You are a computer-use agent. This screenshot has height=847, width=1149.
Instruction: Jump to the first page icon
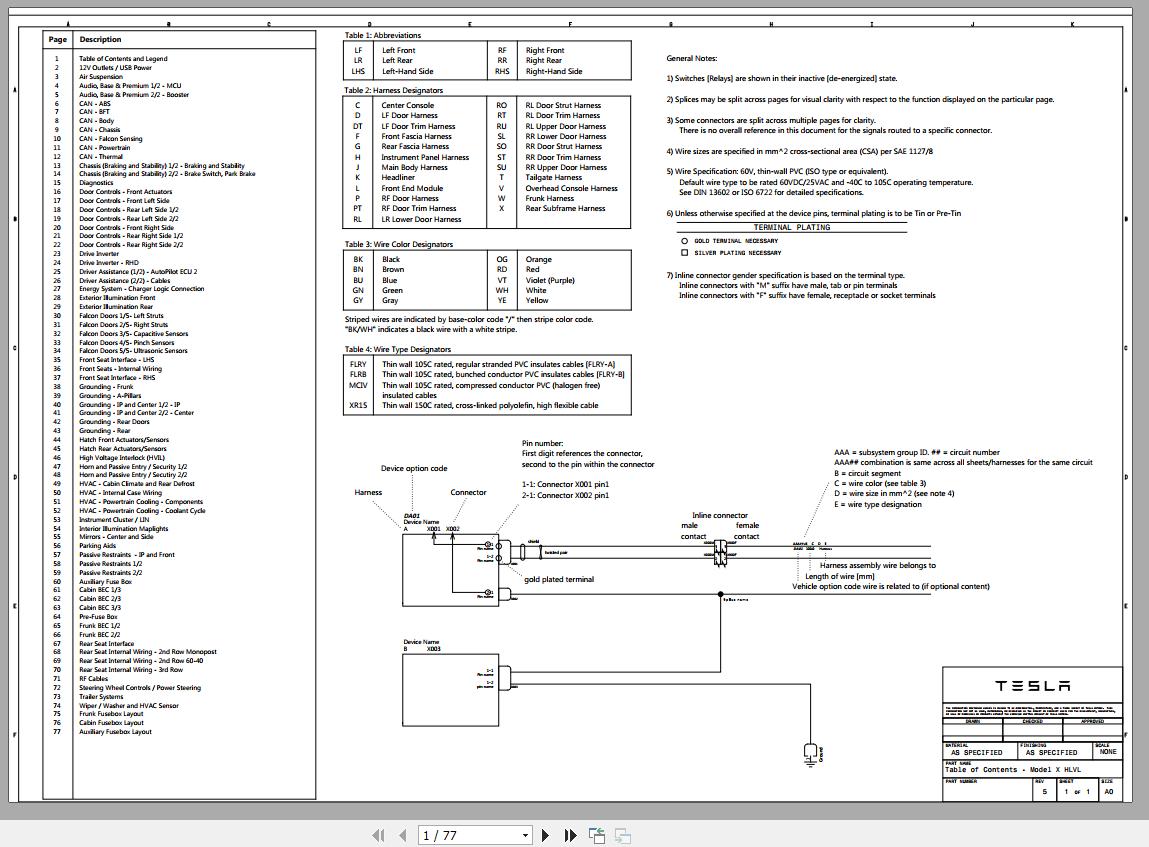click(378, 834)
